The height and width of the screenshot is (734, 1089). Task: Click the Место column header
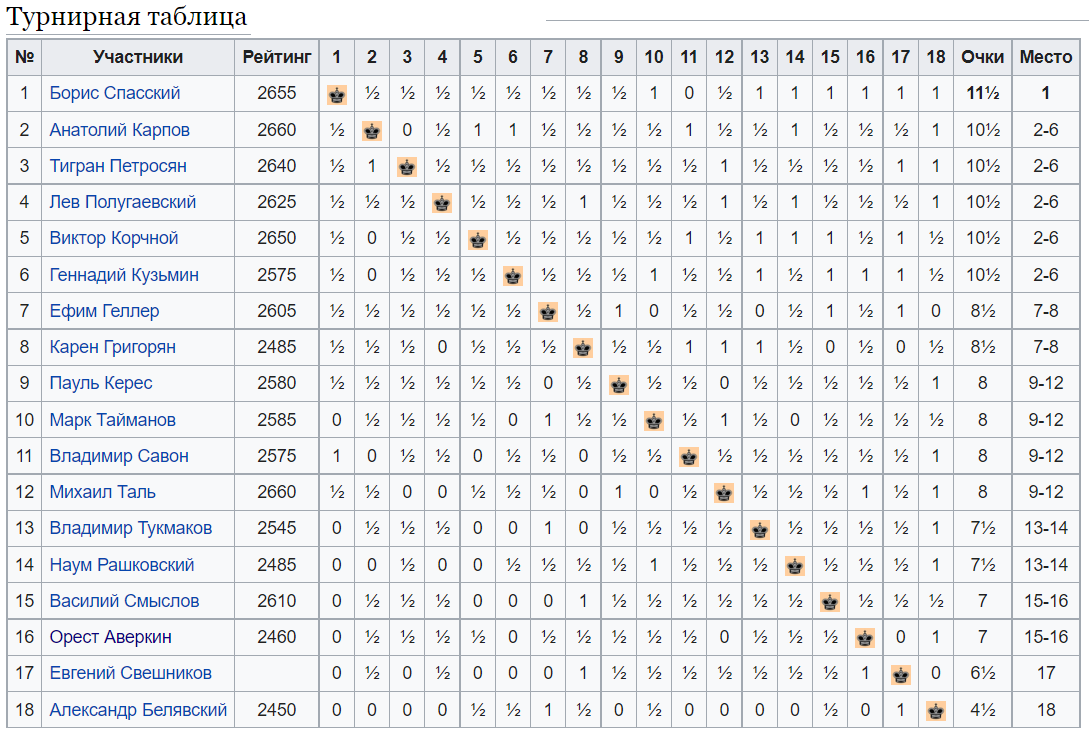point(1046,57)
